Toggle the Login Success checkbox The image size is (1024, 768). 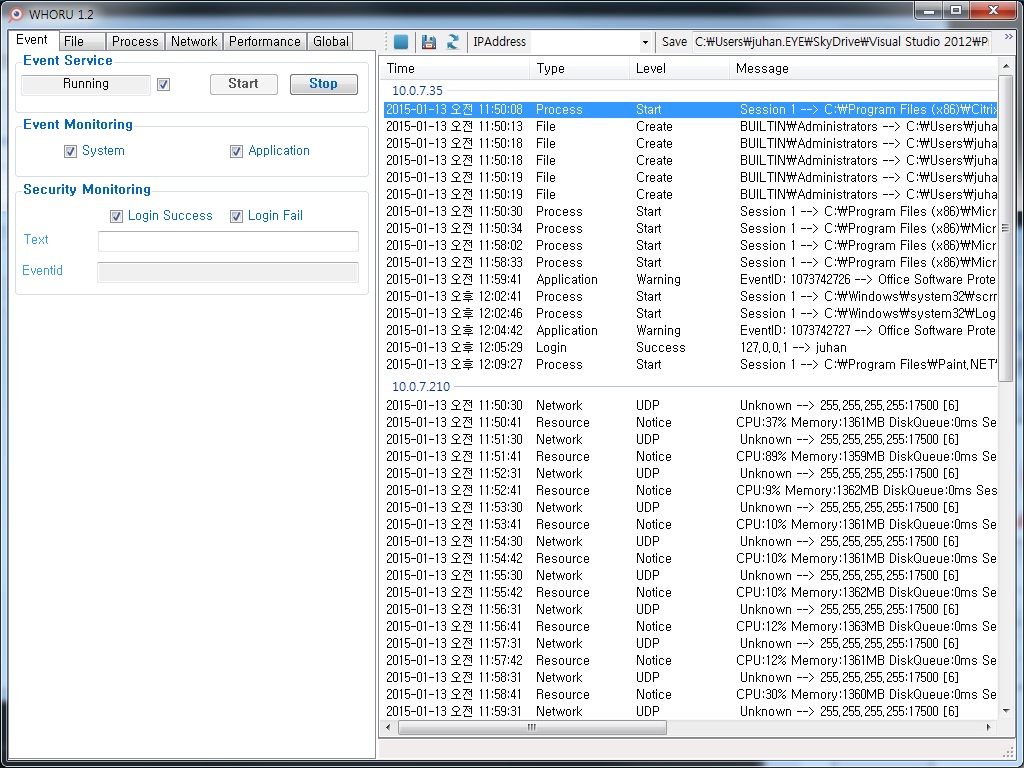tap(117, 217)
